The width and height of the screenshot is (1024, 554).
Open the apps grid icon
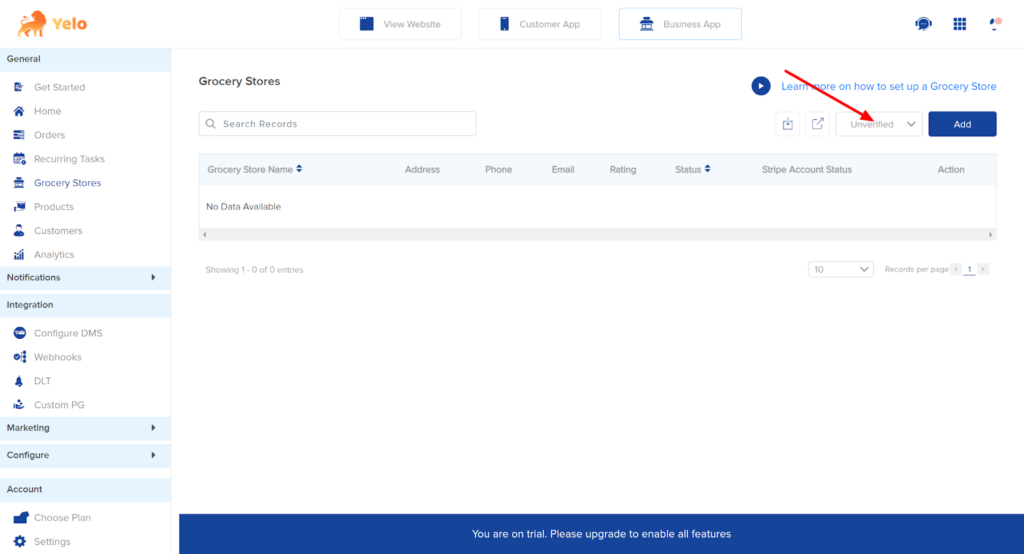click(x=960, y=24)
